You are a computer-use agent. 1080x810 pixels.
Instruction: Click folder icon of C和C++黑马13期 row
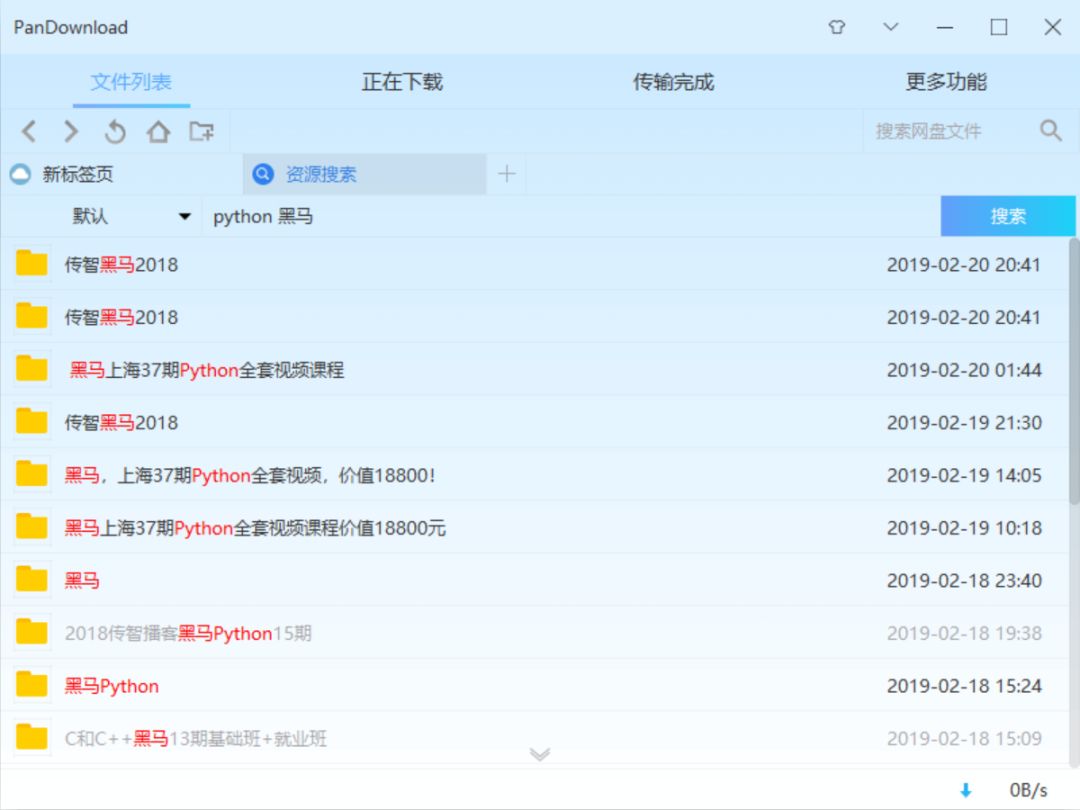pos(32,737)
